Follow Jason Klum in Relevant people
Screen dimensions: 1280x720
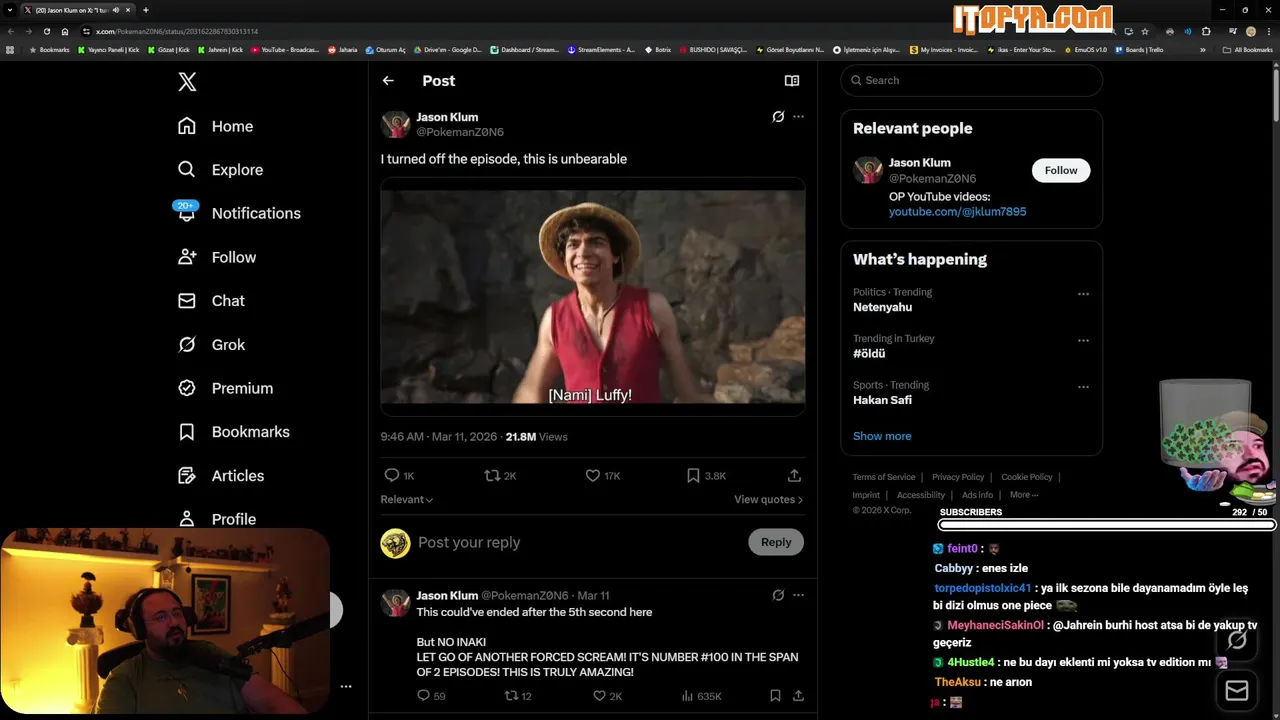coord(1061,170)
